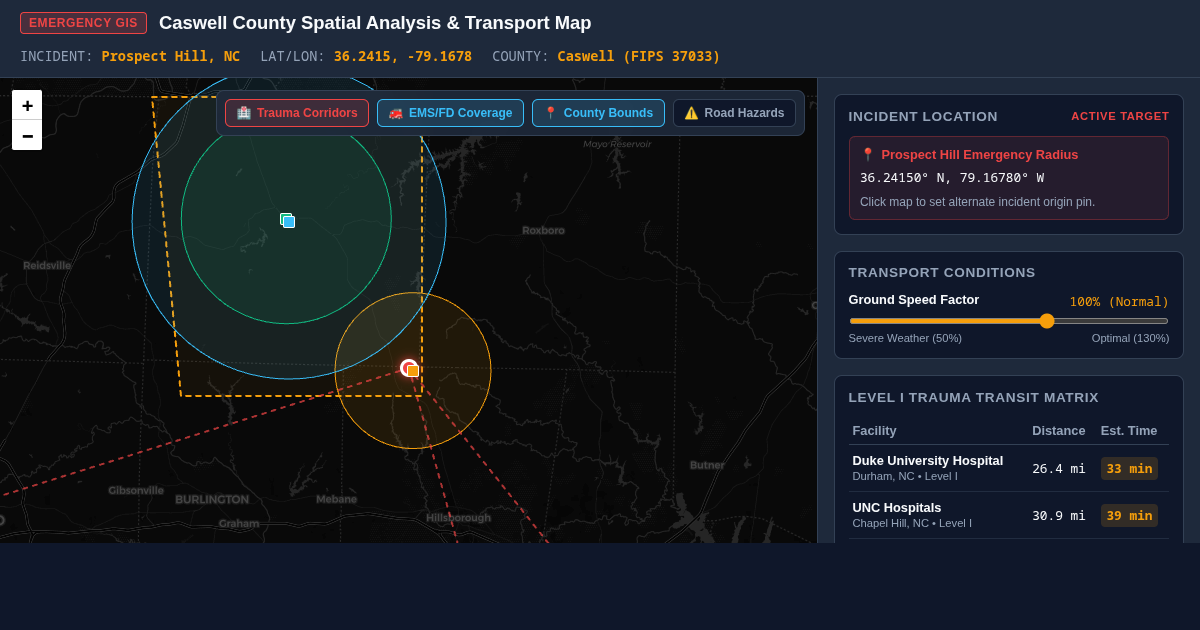Image resolution: width=1200 pixels, height=630 pixels.
Task: Click the Hillsborough label on map
Action: pos(458,517)
